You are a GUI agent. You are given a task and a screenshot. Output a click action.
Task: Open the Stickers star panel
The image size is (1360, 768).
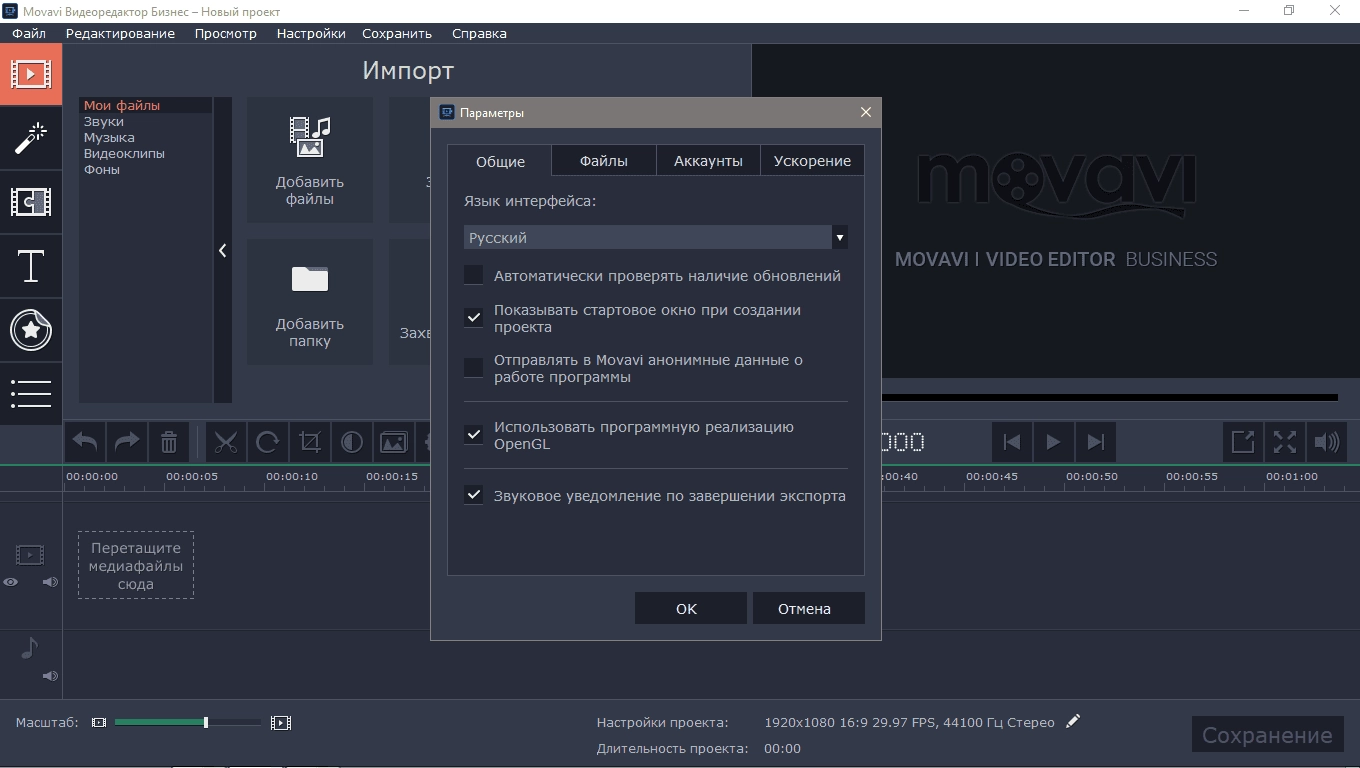coord(31,330)
